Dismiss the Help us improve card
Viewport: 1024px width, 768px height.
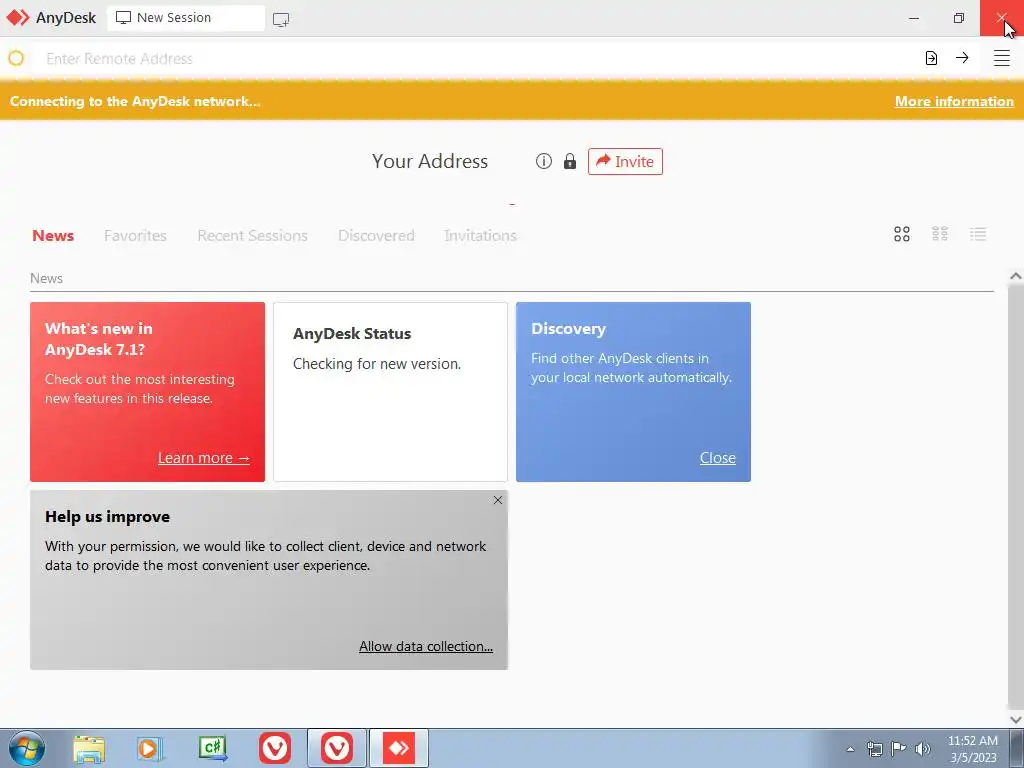(x=498, y=500)
